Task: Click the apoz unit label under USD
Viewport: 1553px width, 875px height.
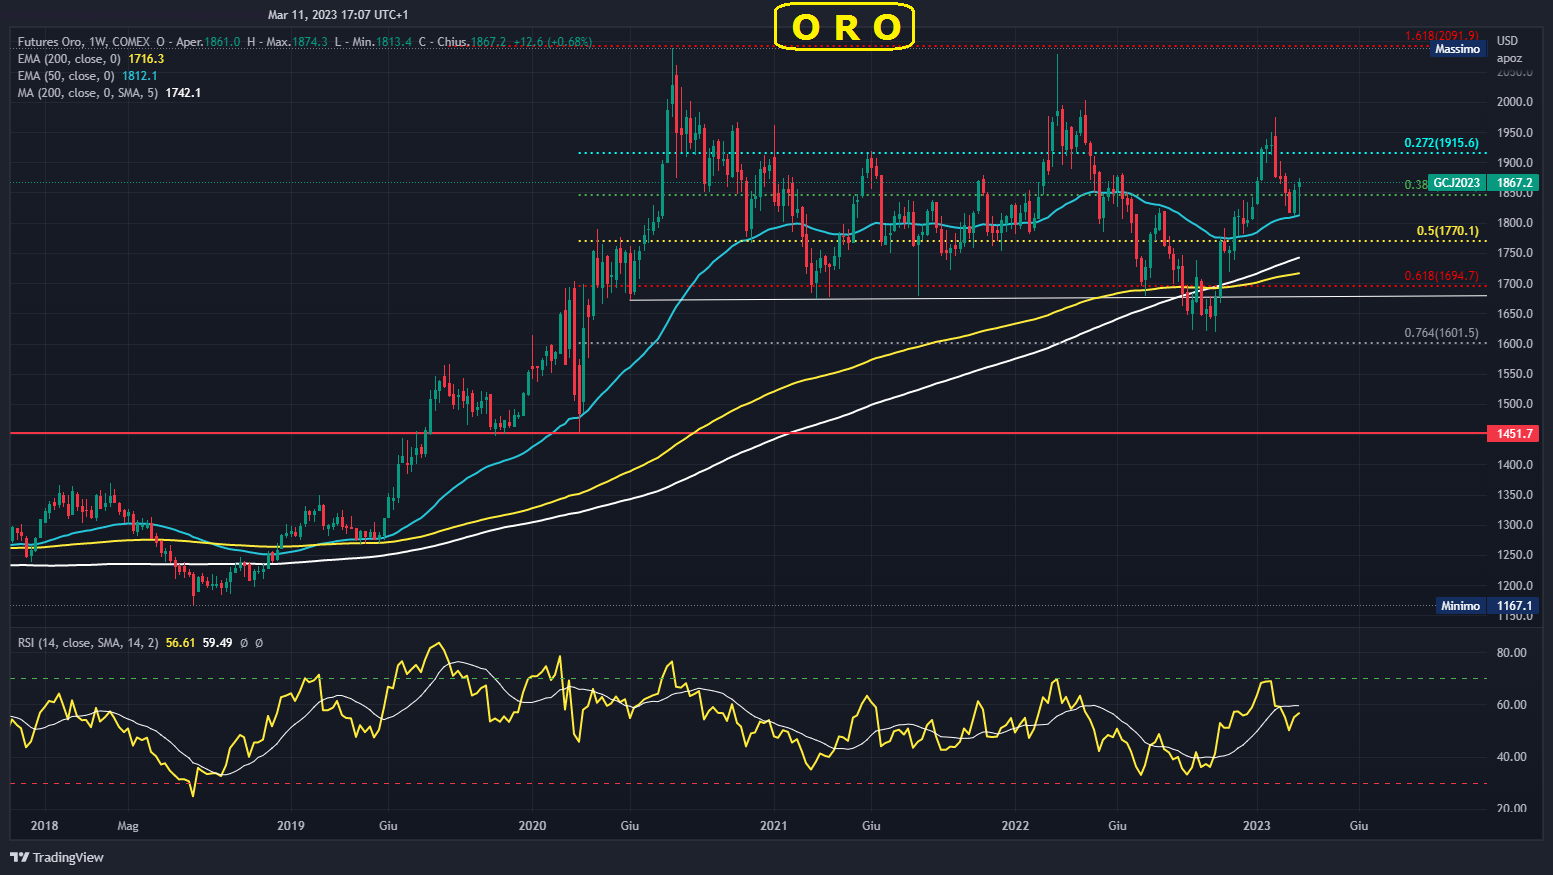Action: coord(1509,58)
